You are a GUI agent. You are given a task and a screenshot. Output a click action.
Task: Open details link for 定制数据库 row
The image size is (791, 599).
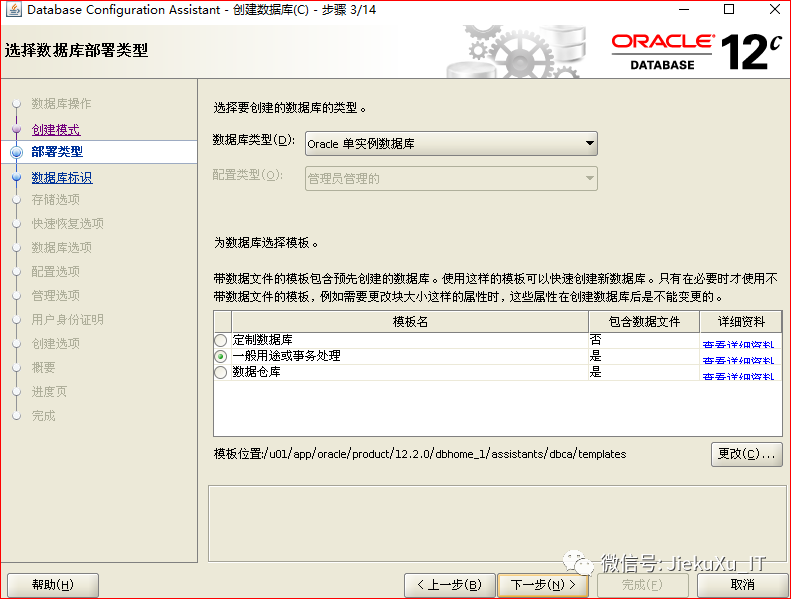pos(738,344)
